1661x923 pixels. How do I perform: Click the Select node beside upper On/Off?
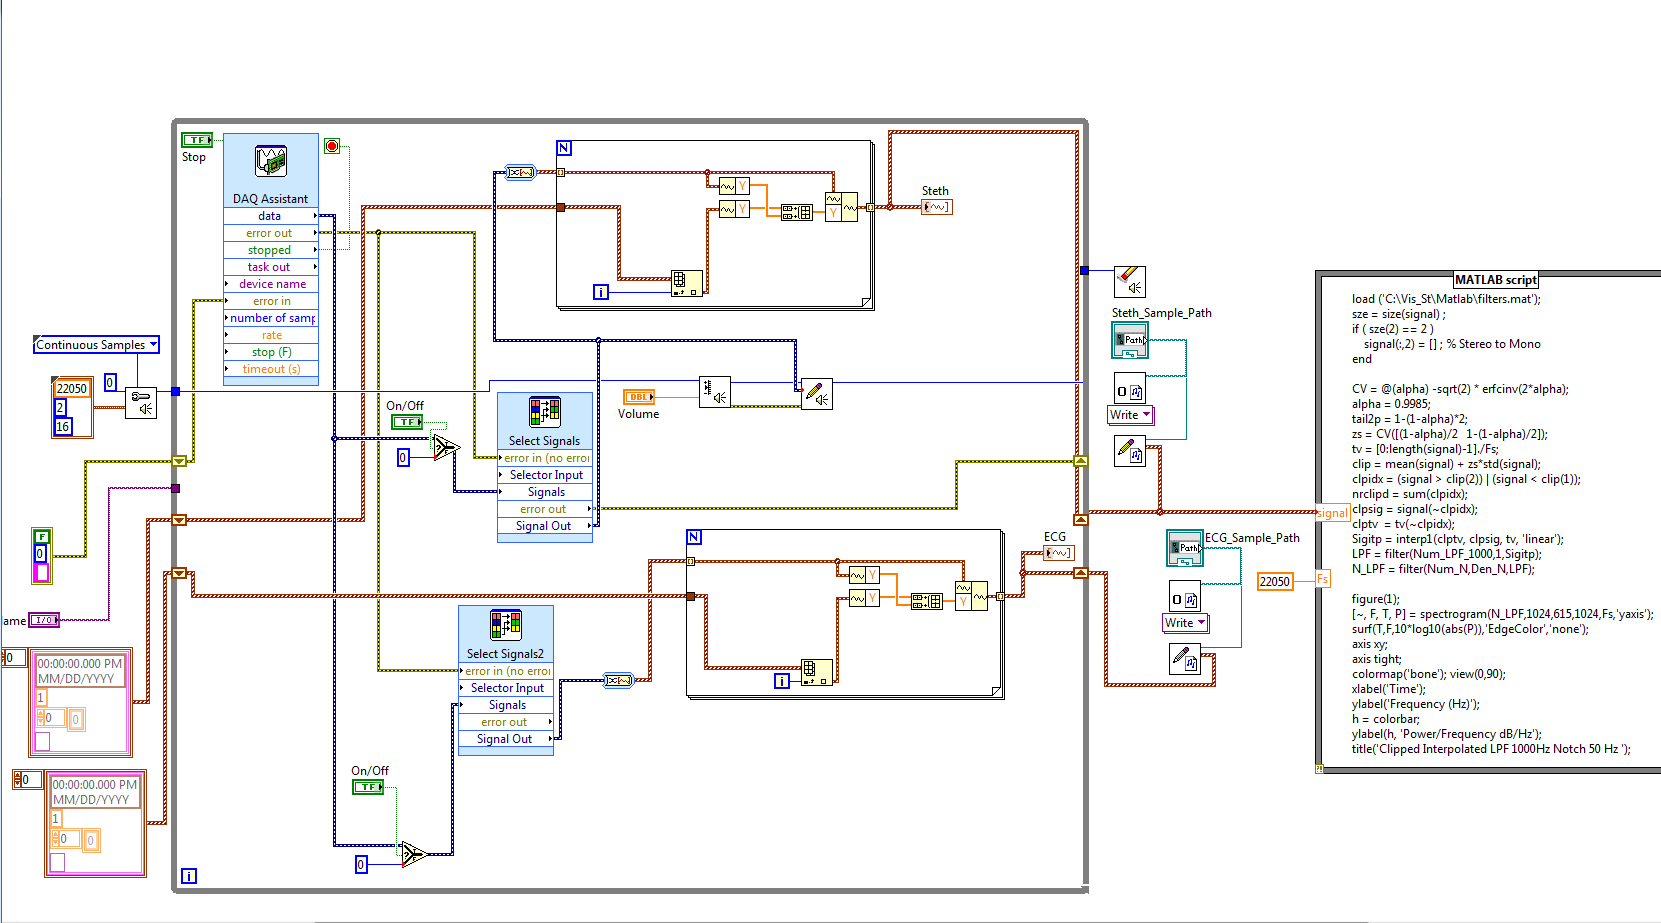(445, 446)
